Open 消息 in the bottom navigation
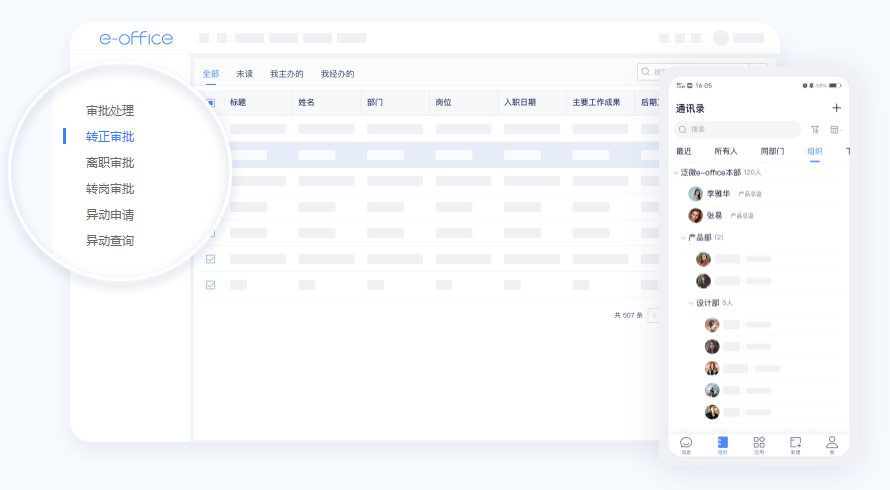890x490 pixels. click(686, 443)
